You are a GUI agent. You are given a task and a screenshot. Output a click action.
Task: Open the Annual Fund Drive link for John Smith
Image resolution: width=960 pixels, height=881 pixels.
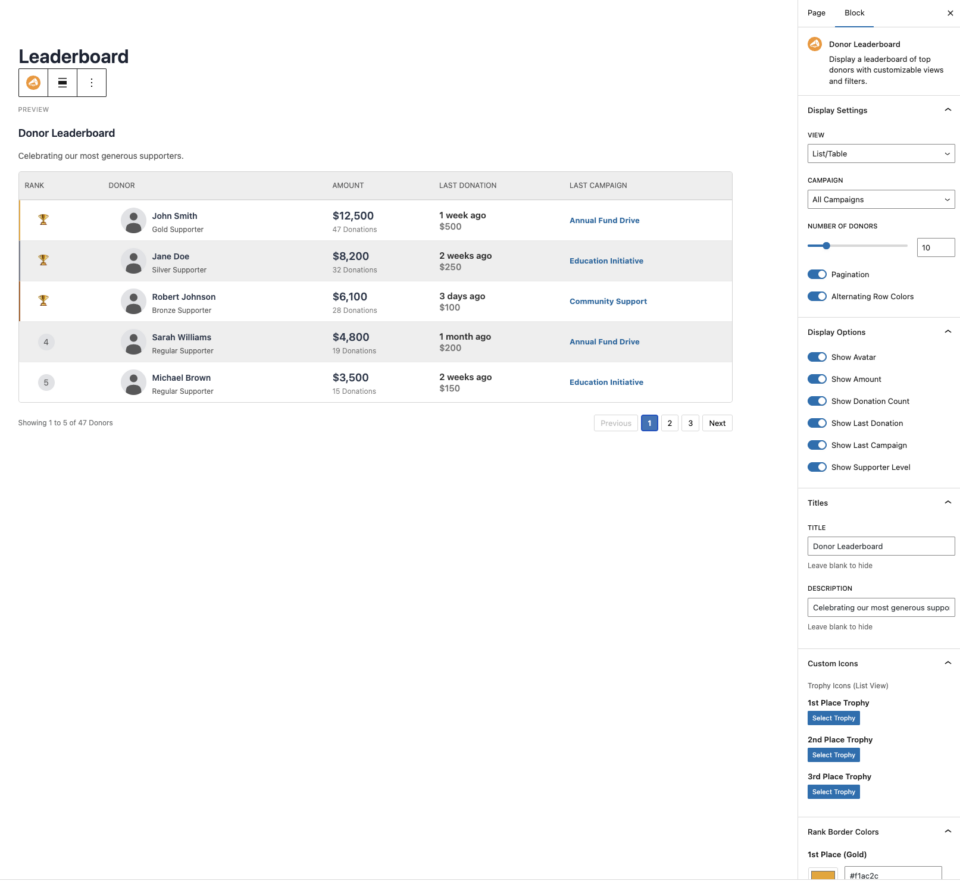[604, 221]
